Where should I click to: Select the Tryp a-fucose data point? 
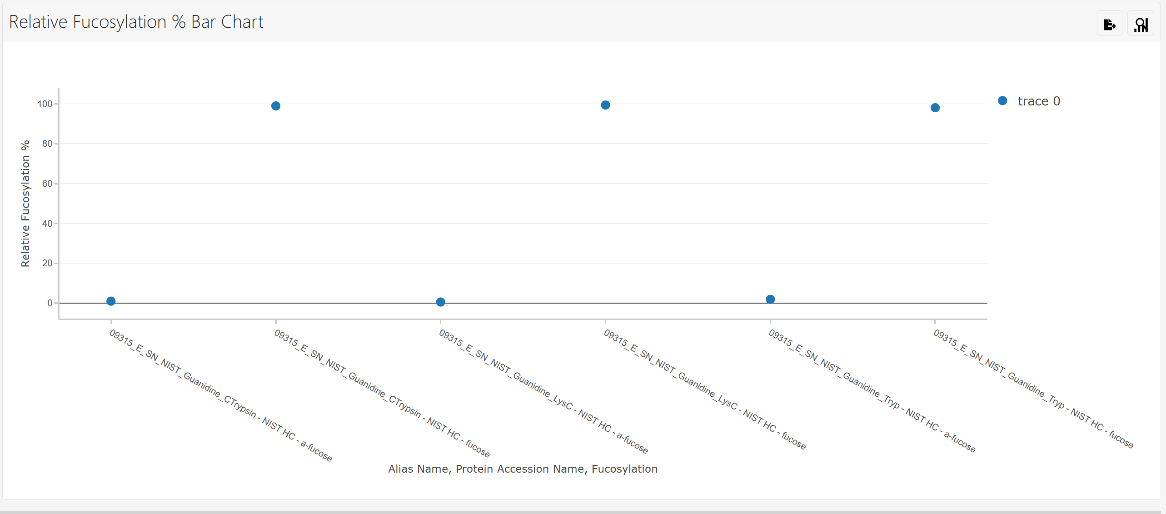click(770, 299)
